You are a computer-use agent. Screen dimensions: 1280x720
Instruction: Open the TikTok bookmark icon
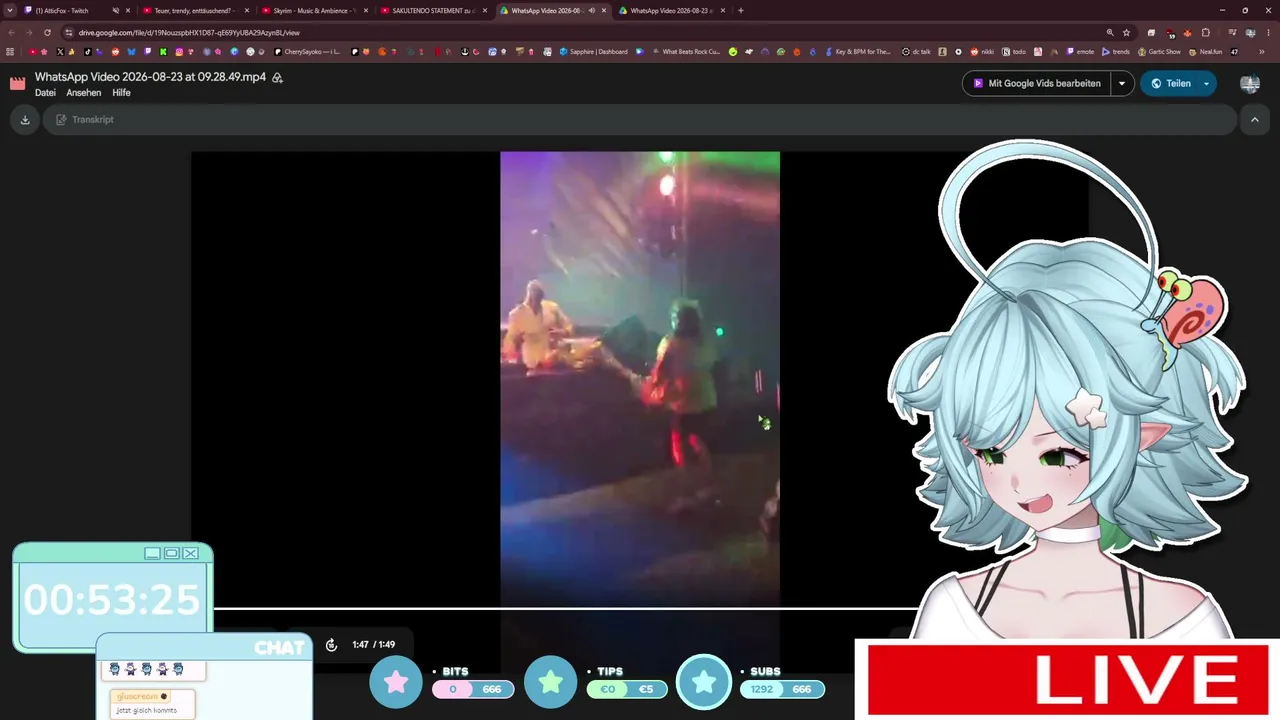tap(87, 52)
